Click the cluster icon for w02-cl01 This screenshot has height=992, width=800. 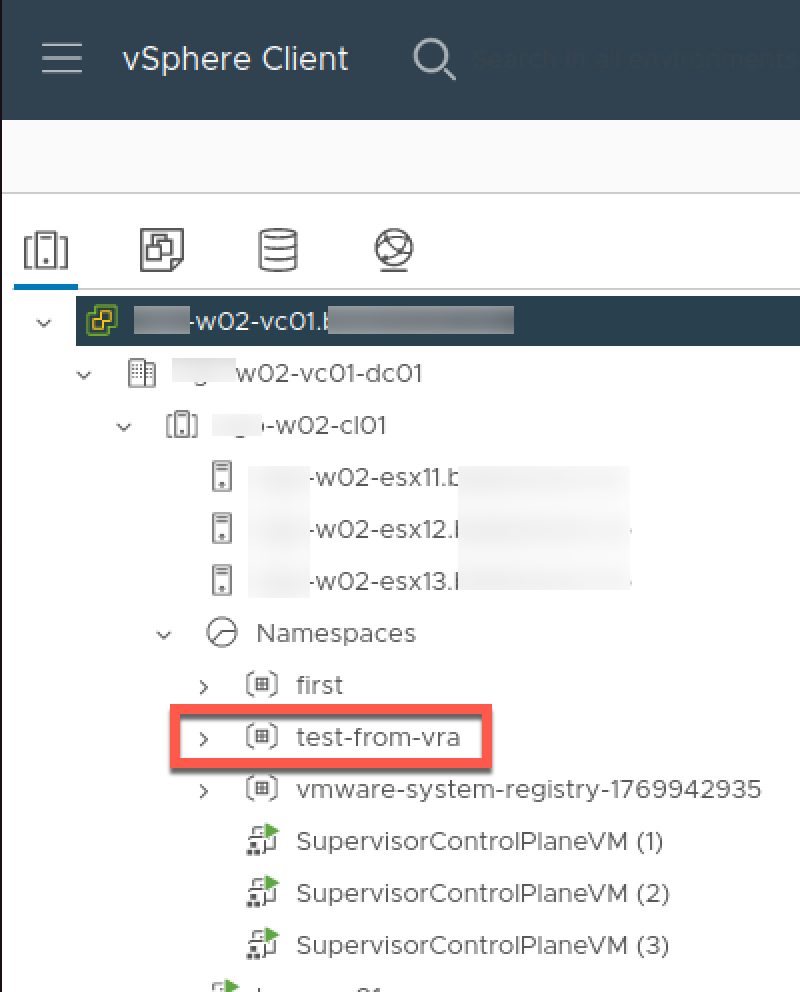[182, 425]
